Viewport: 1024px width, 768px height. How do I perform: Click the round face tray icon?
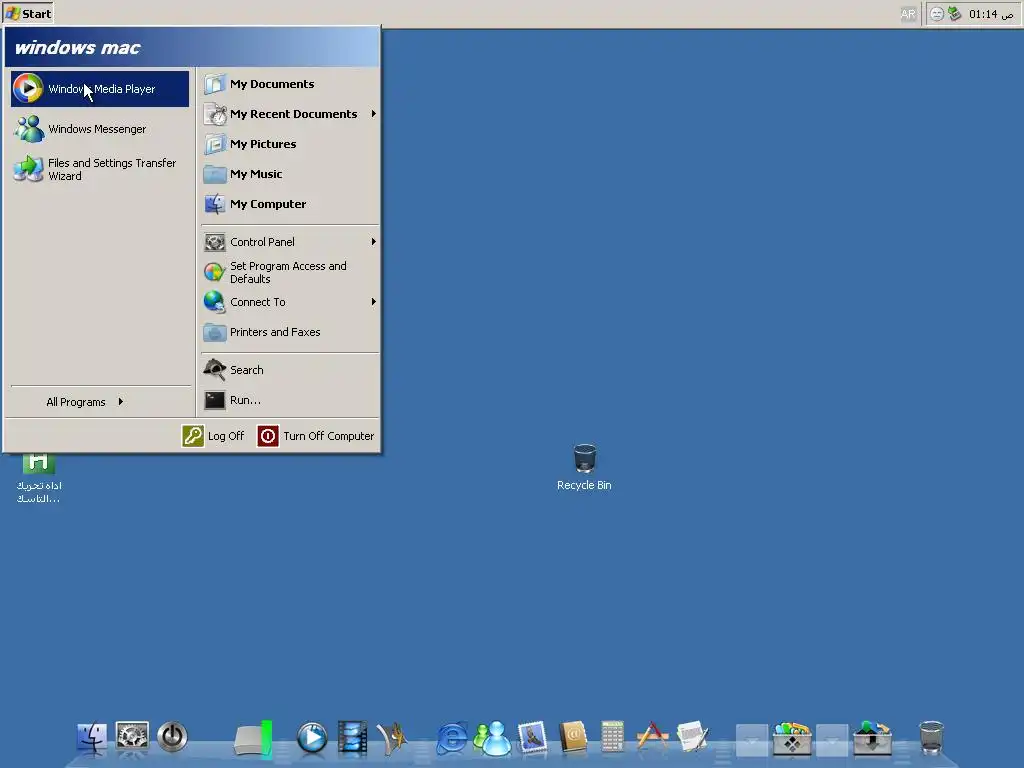pyautogui.click(x=936, y=14)
